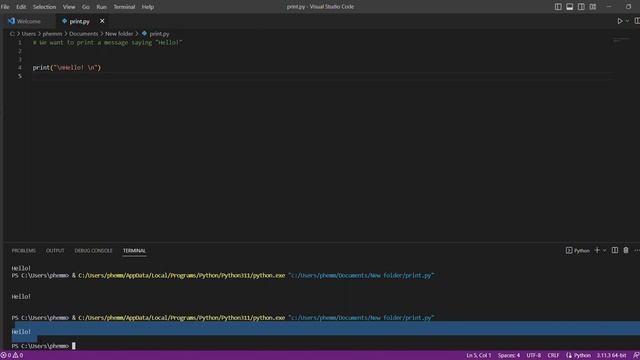Screen dimensions: 640x360
Task: Click the Python file icon on print.py tab
Action: point(64,21)
